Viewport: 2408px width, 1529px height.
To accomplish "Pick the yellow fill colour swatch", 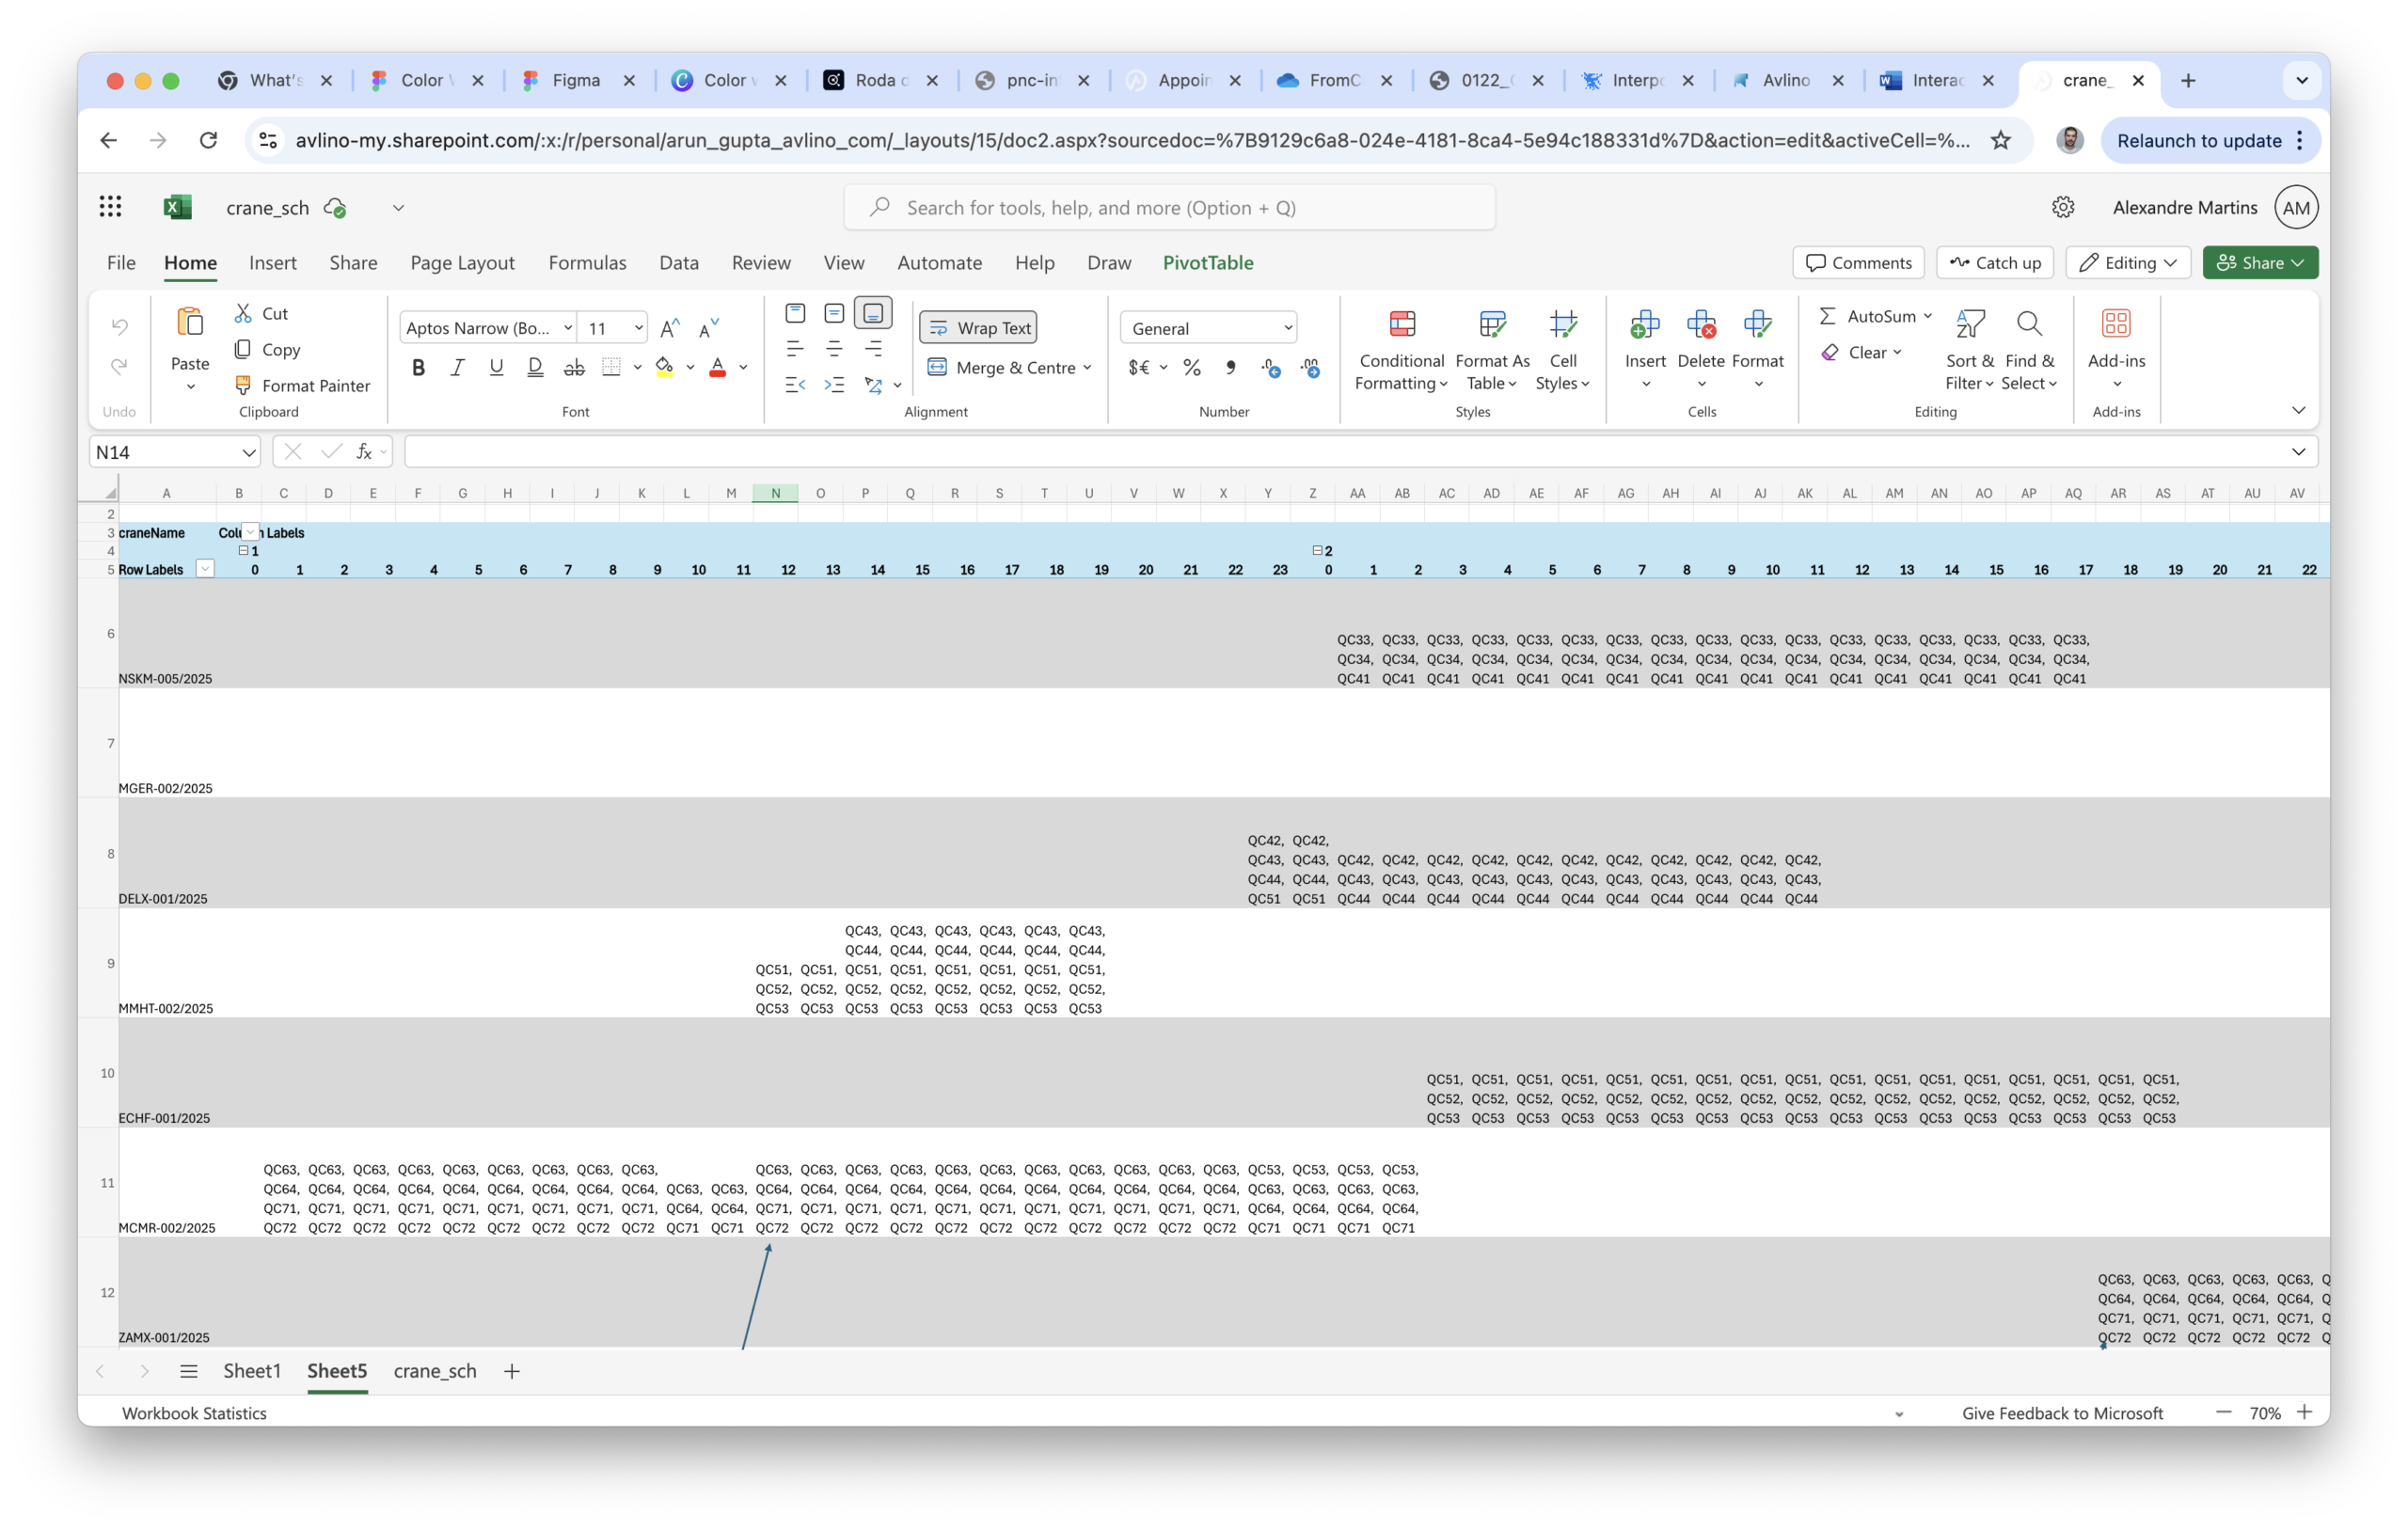I will pyautogui.click(x=664, y=368).
